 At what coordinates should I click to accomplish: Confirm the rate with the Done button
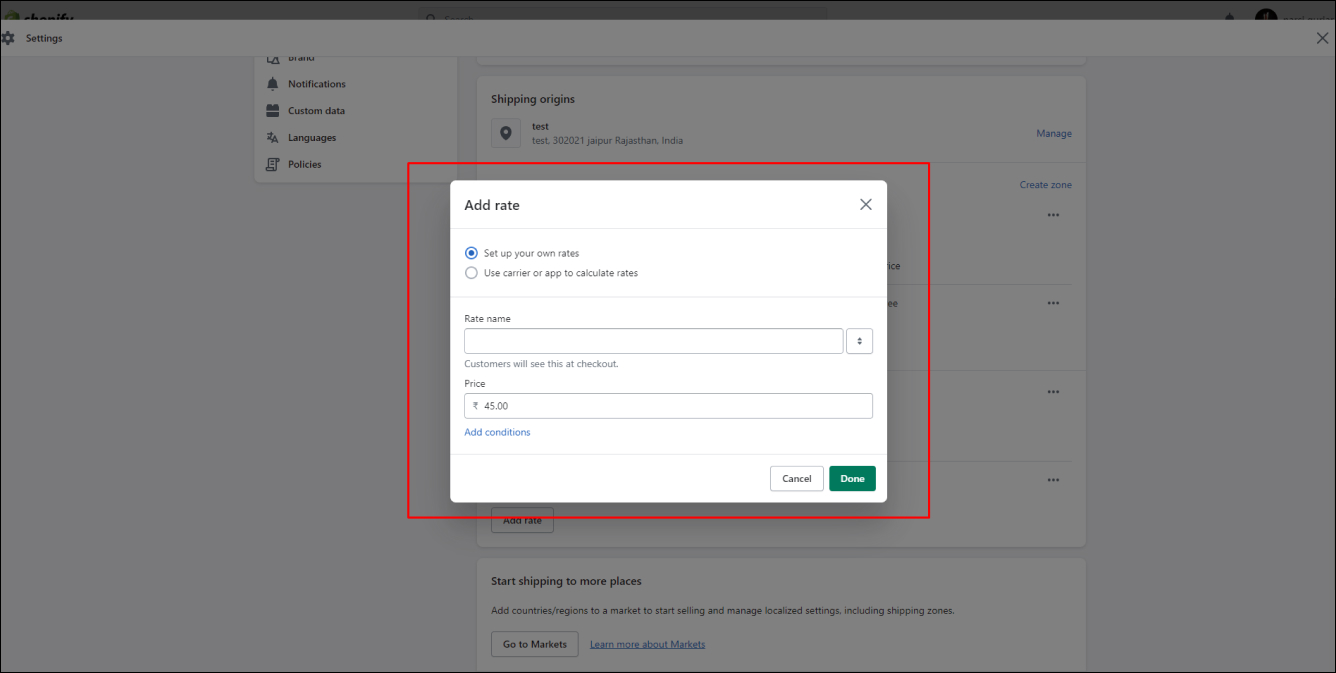(x=852, y=479)
